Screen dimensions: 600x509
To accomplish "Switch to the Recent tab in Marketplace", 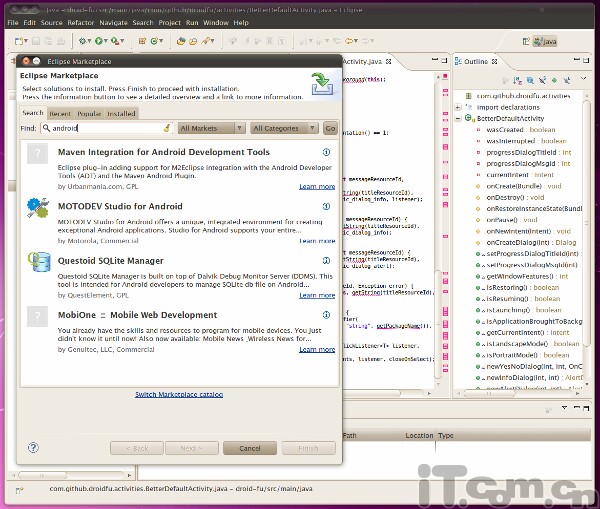I will [60, 114].
